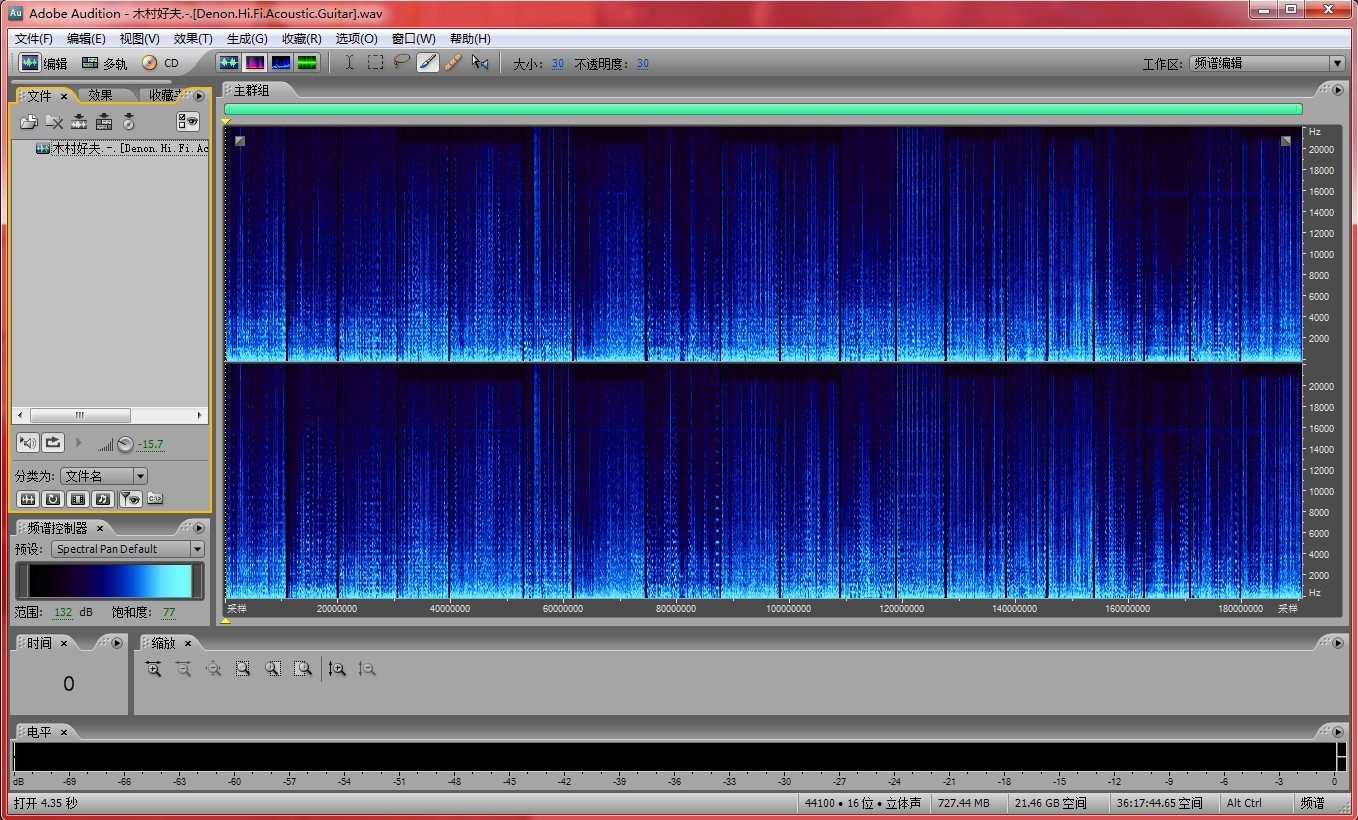The image size is (1358, 820).
Task: Toggle Show MIDI Files filter button
Action: (103, 498)
